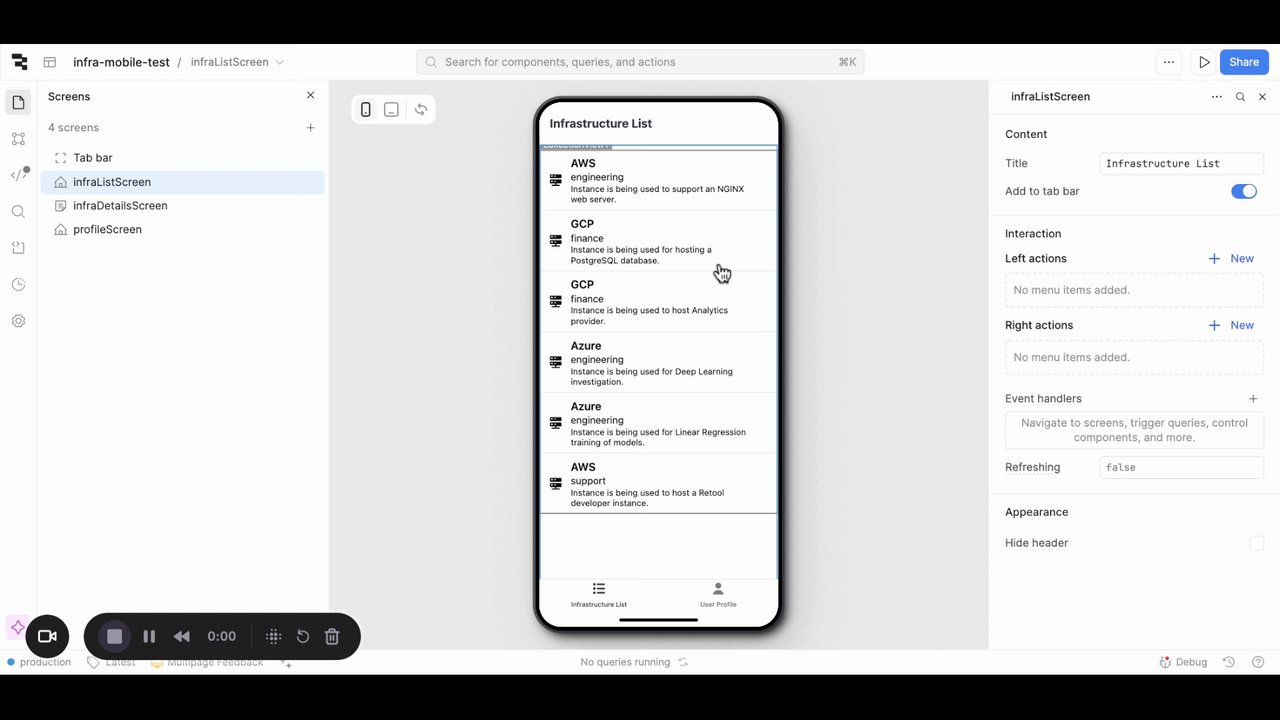Click the query refresh icon in status bar
1280x720 pixels.
click(684, 662)
